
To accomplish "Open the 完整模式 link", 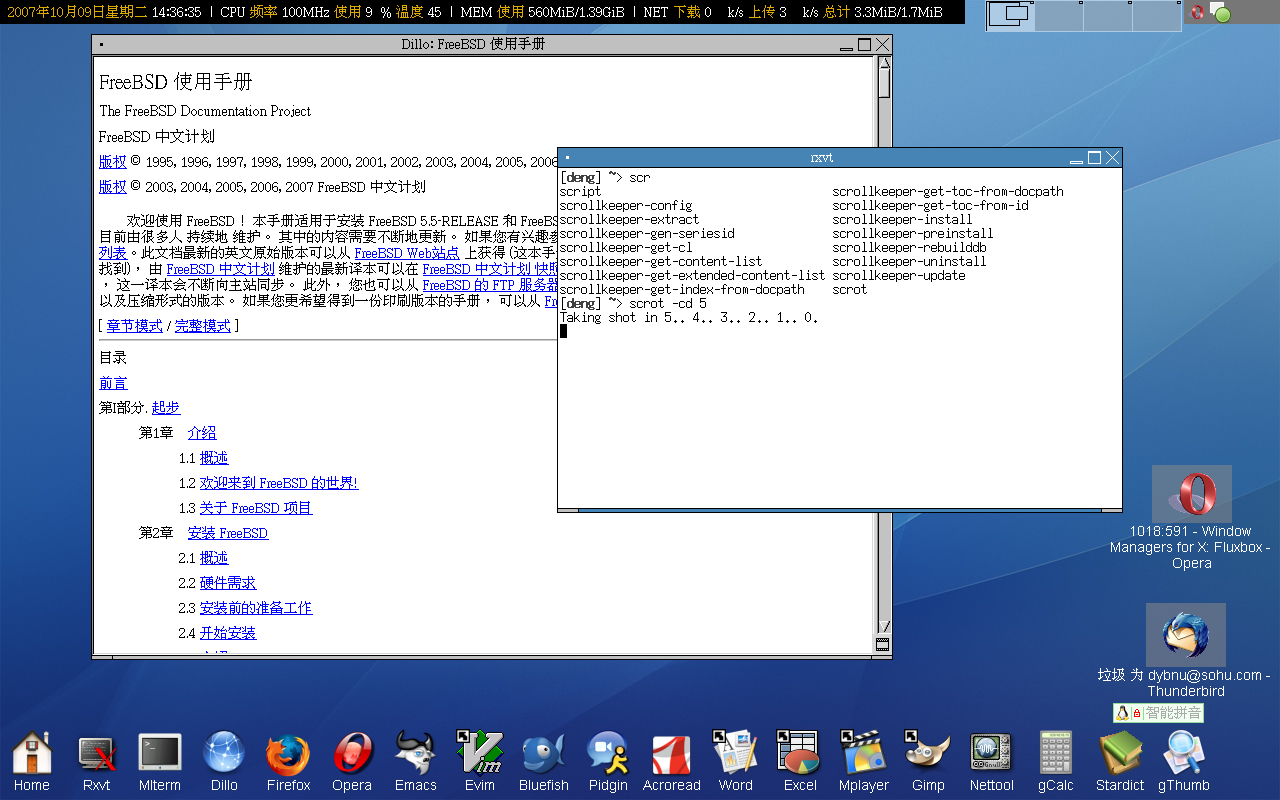I will tap(202, 326).
